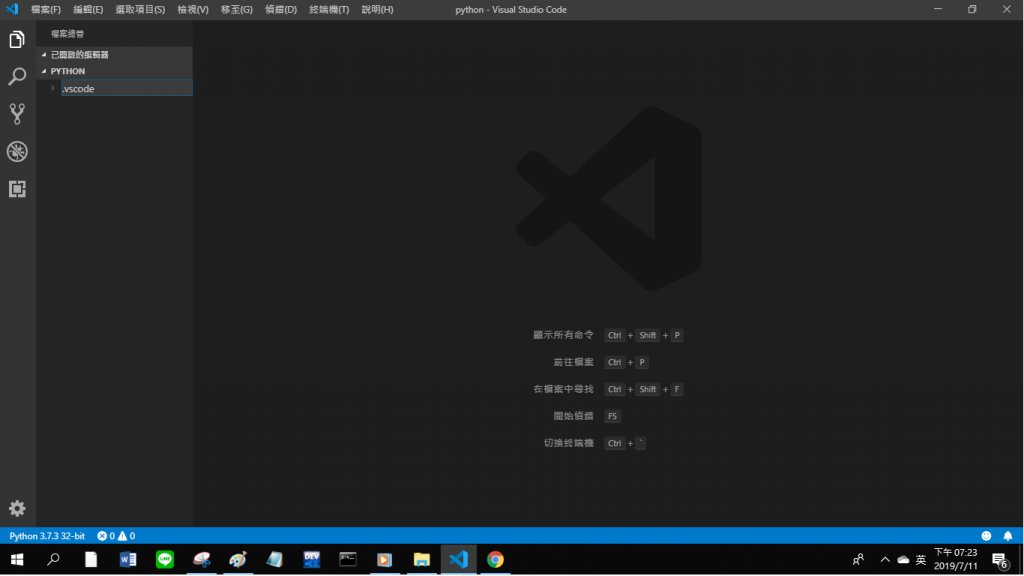Open the command prompt taskbar icon

(x=348, y=560)
